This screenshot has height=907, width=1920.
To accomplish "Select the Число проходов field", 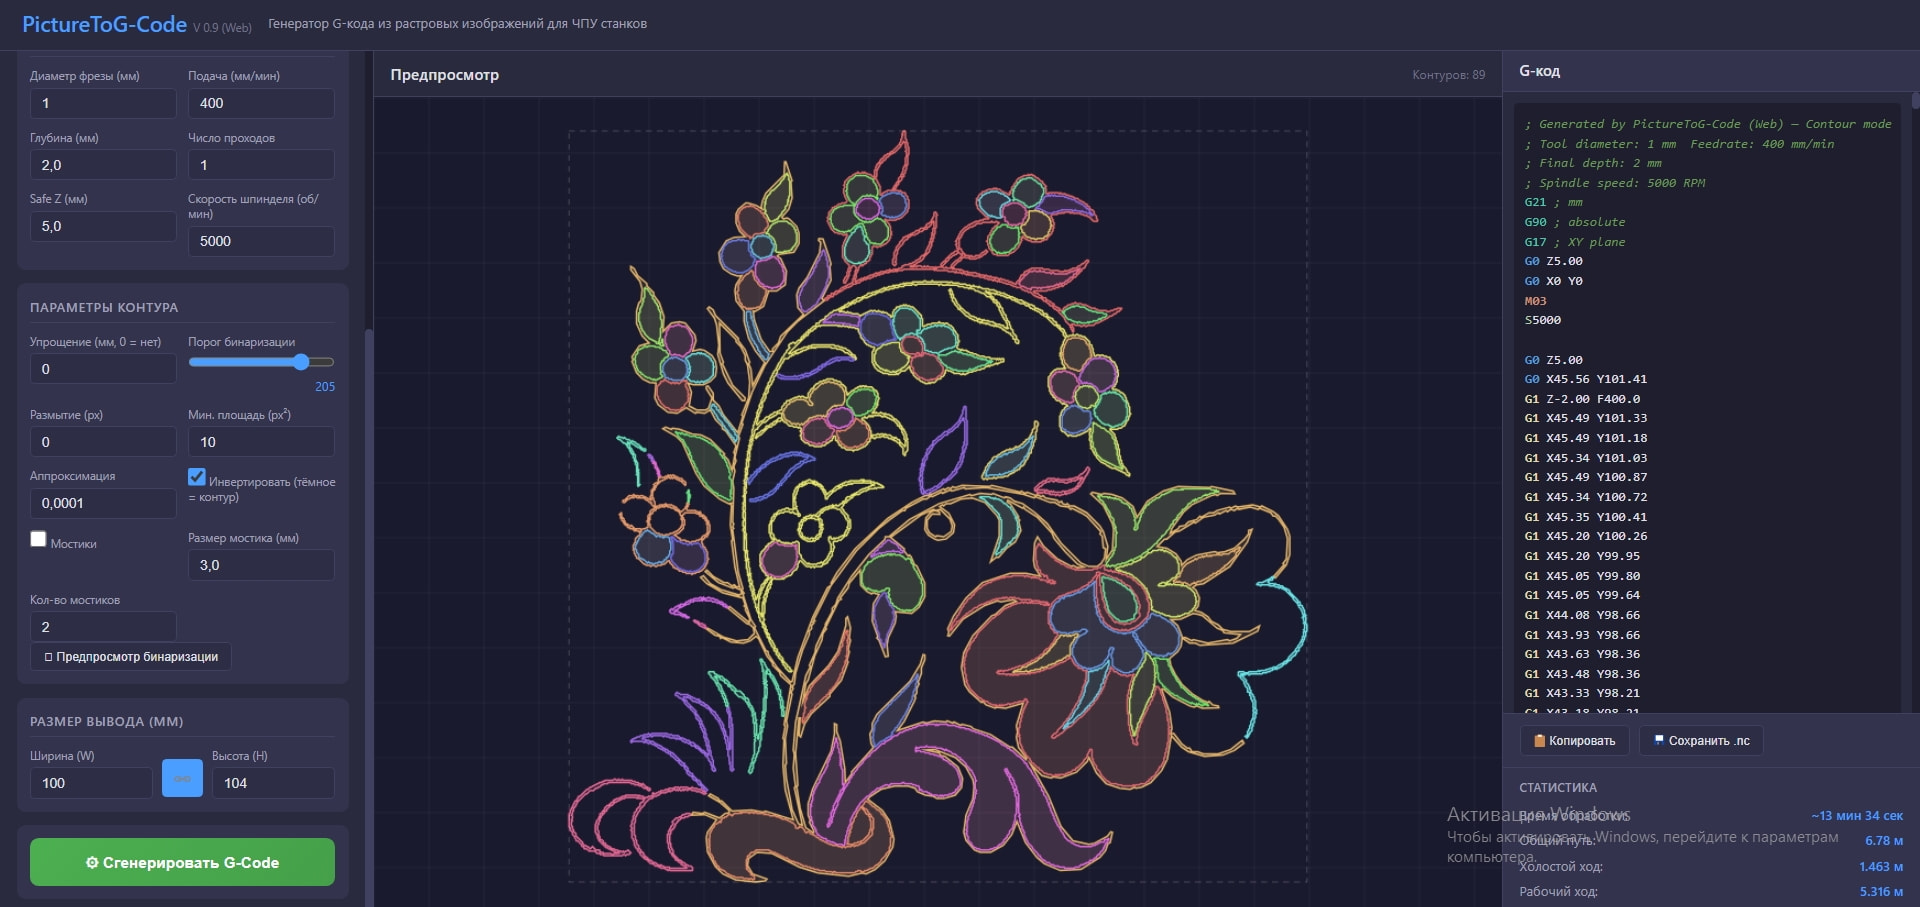I will pos(261,165).
